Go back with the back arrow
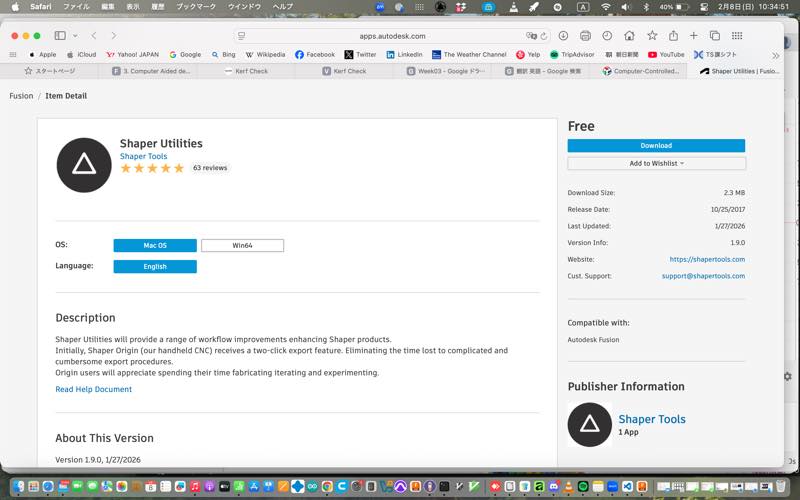The width and height of the screenshot is (800, 500). point(94,36)
